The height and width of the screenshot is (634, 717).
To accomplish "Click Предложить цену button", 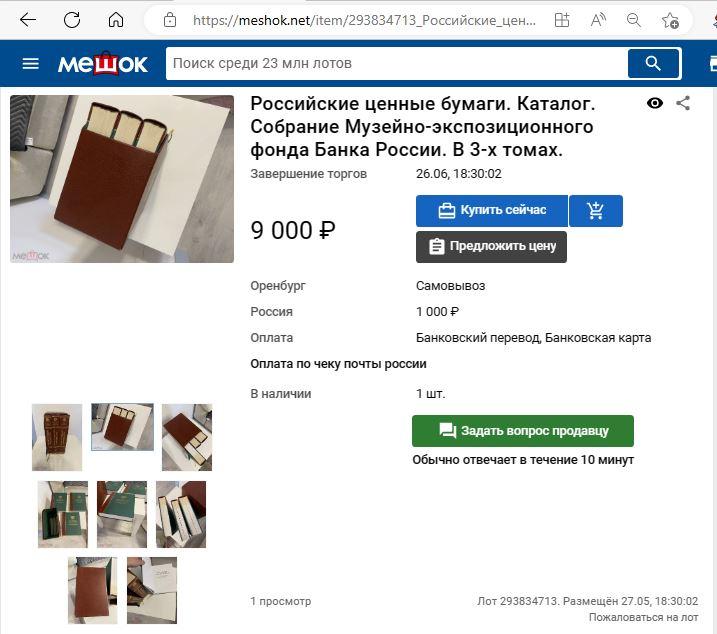I will 491,247.
